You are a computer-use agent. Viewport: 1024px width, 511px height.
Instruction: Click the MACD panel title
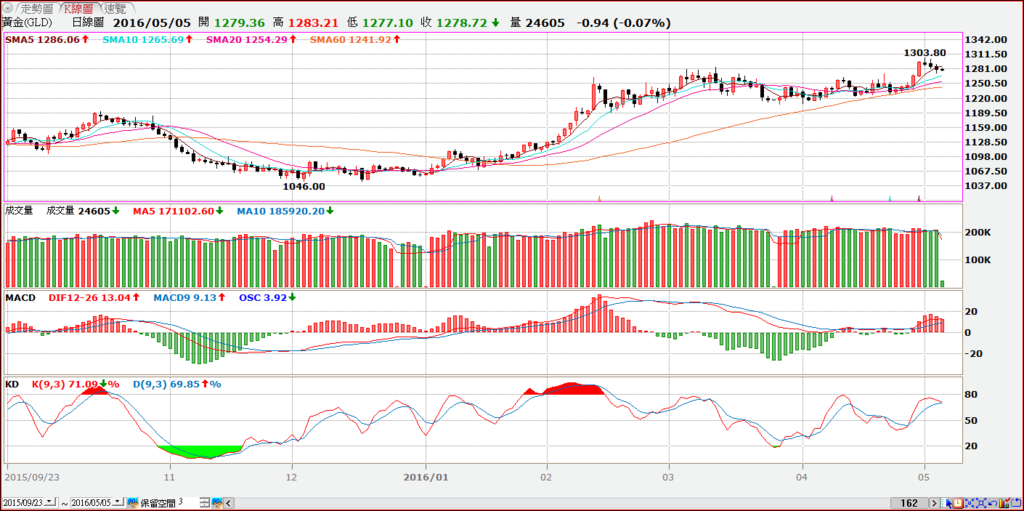tap(18, 297)
